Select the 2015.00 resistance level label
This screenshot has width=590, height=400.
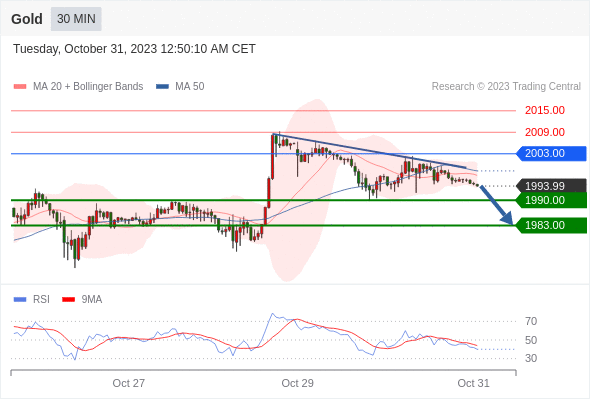545,110
